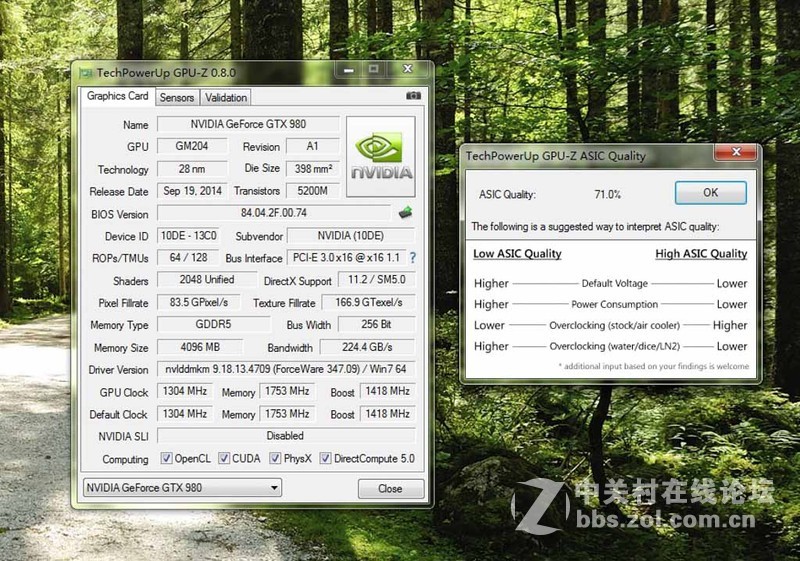Click the Release Date field Sep 19, 2014
The image size is (800, 561).
coord(192,191)
